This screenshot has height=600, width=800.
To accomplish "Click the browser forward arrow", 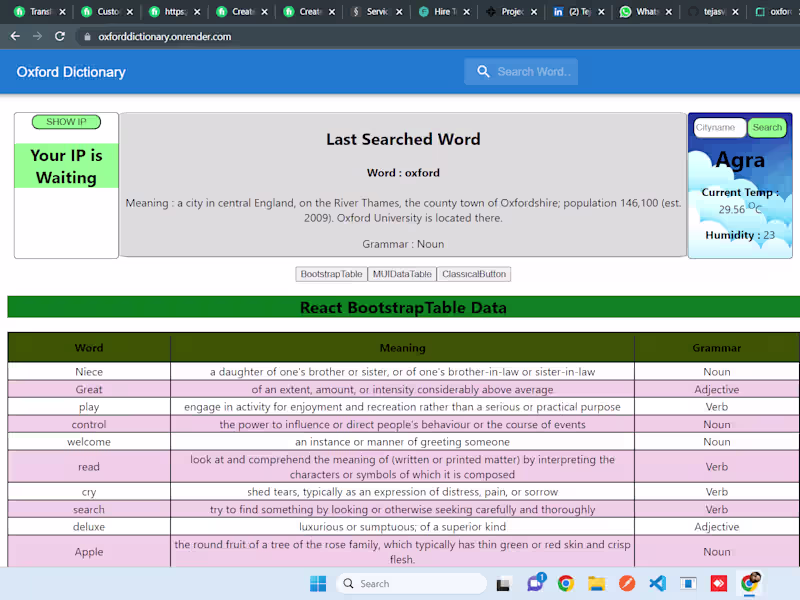I will (37, 36).
